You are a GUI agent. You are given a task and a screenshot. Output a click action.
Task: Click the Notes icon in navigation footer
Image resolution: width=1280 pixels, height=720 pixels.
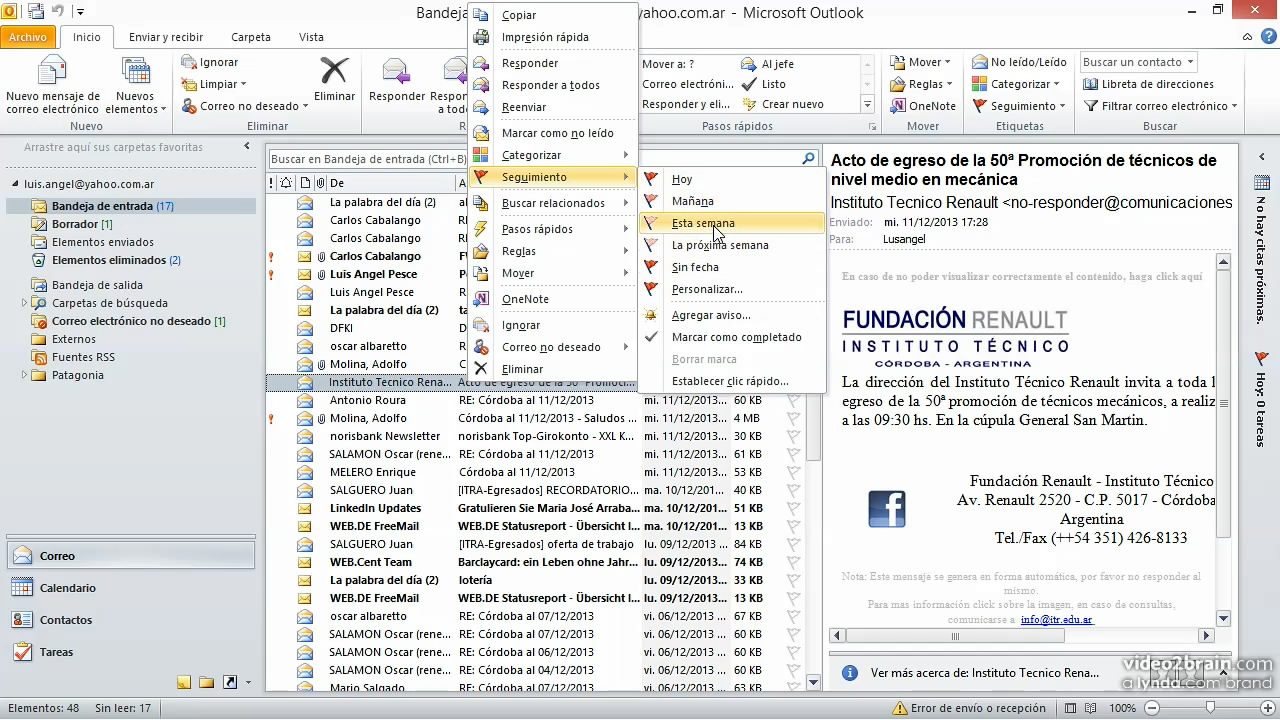184,683
